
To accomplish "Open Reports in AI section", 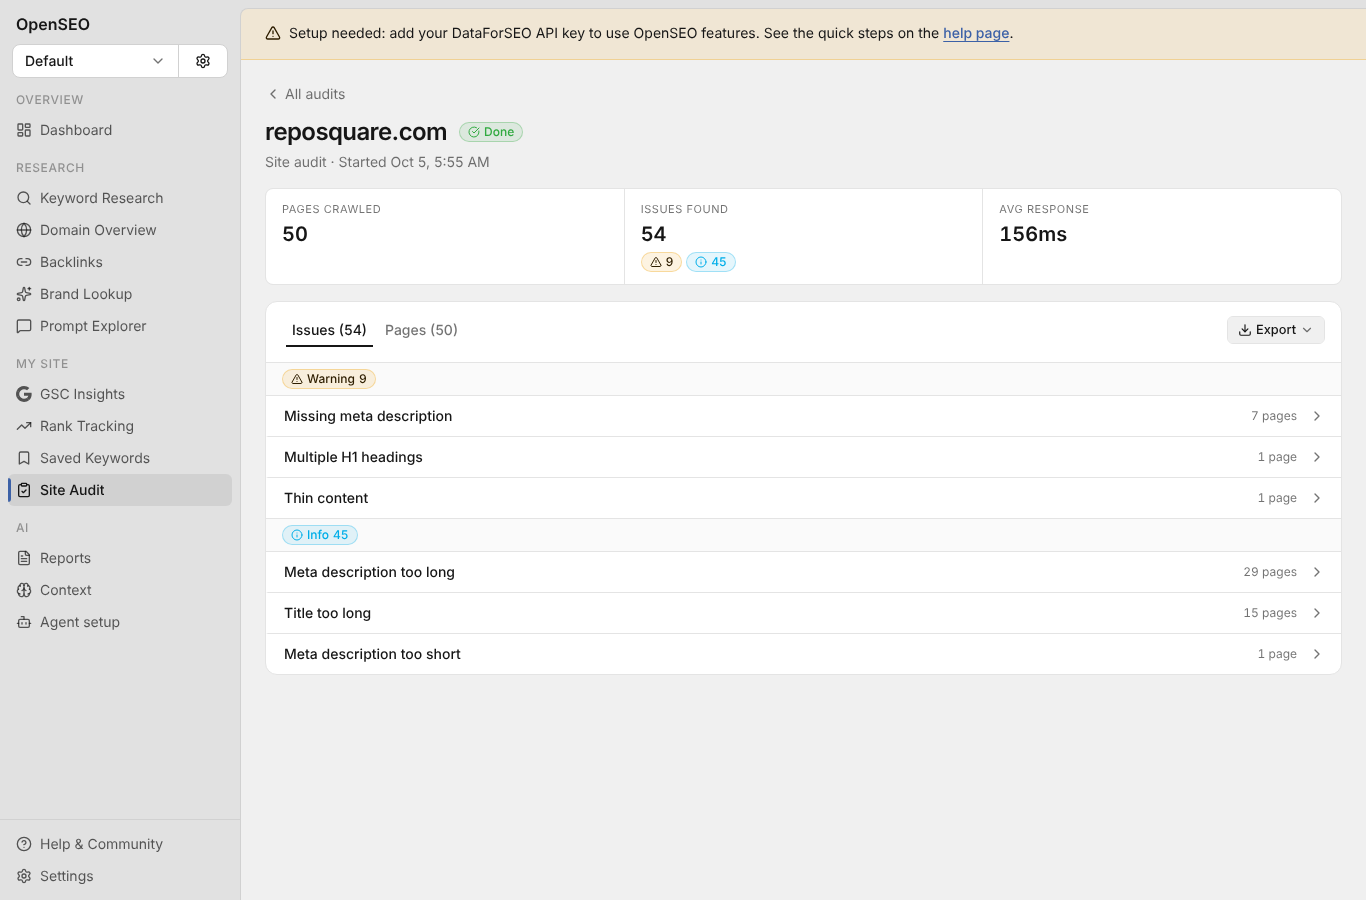I will [x=120, y=558].
